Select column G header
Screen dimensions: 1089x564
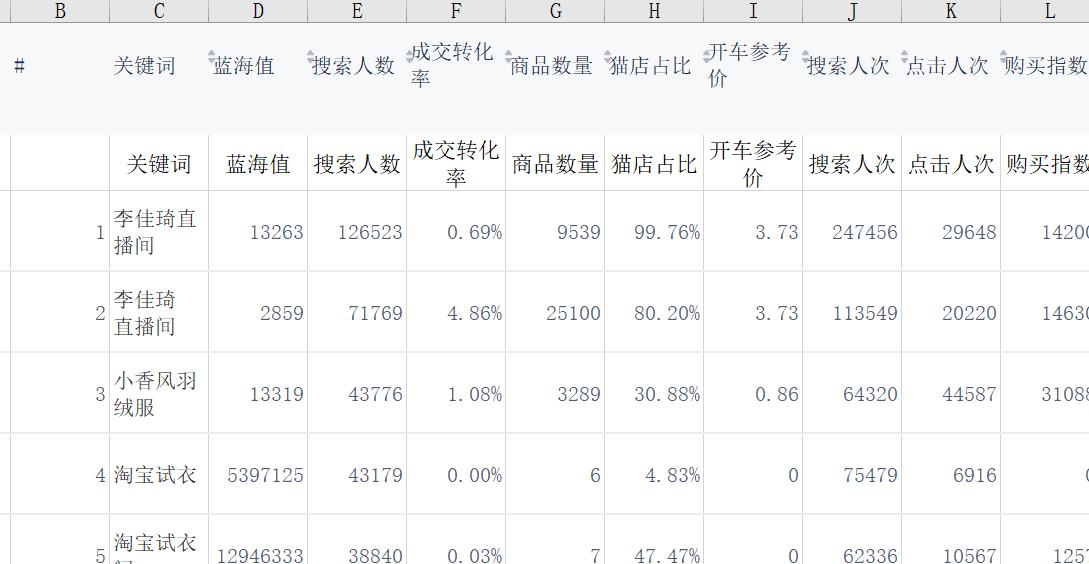pyautogui.click(x=556, y=11)
